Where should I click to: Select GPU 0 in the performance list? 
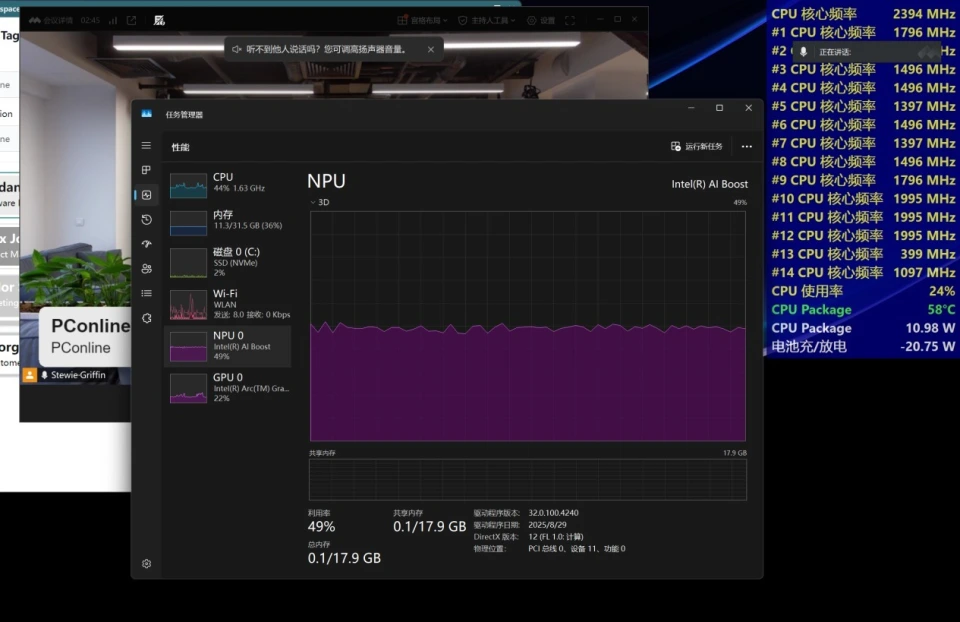pyautogui.click(x=227, y=387)
